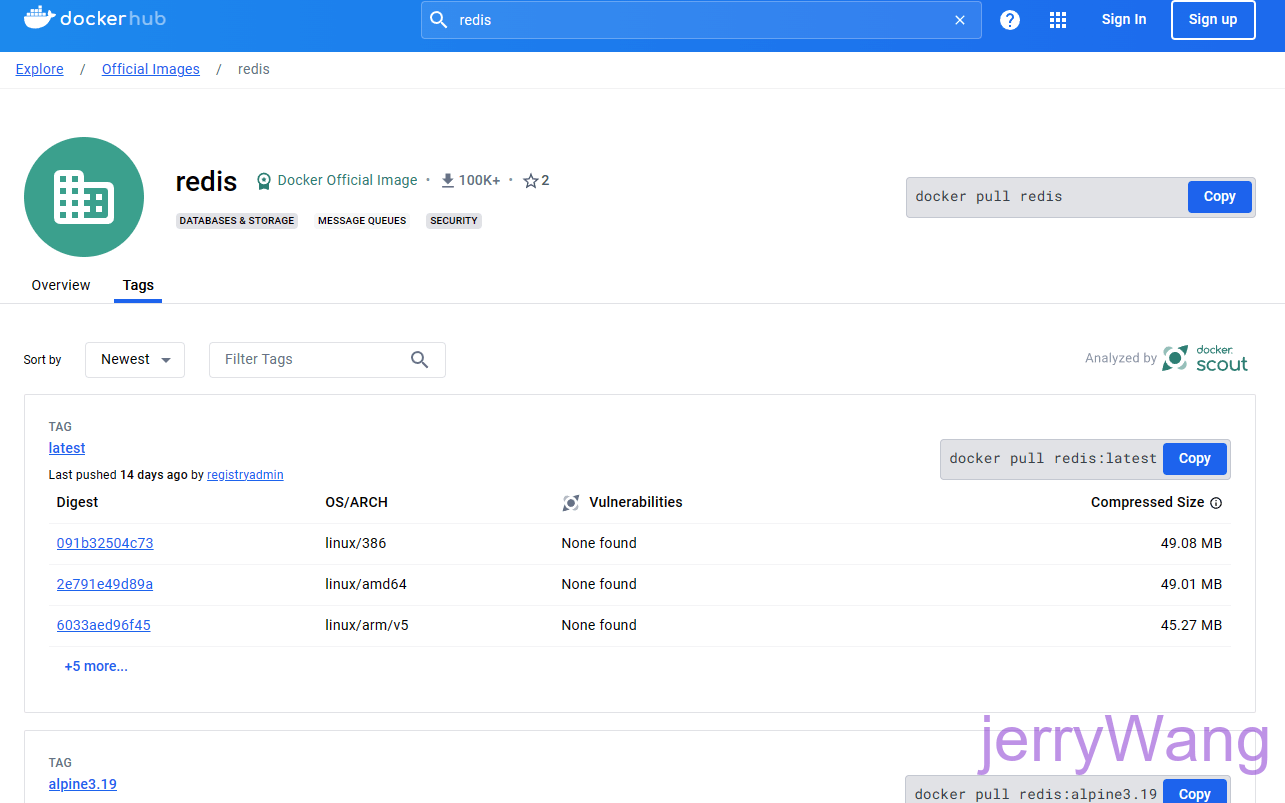Clear the search field with the X icon
Viewport: 1285px width, 803px height.
tap(959, 19)
